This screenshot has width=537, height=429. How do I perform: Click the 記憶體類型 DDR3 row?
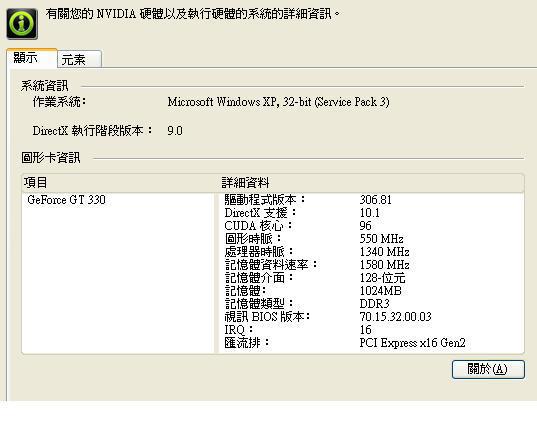(x=372, y=304)
